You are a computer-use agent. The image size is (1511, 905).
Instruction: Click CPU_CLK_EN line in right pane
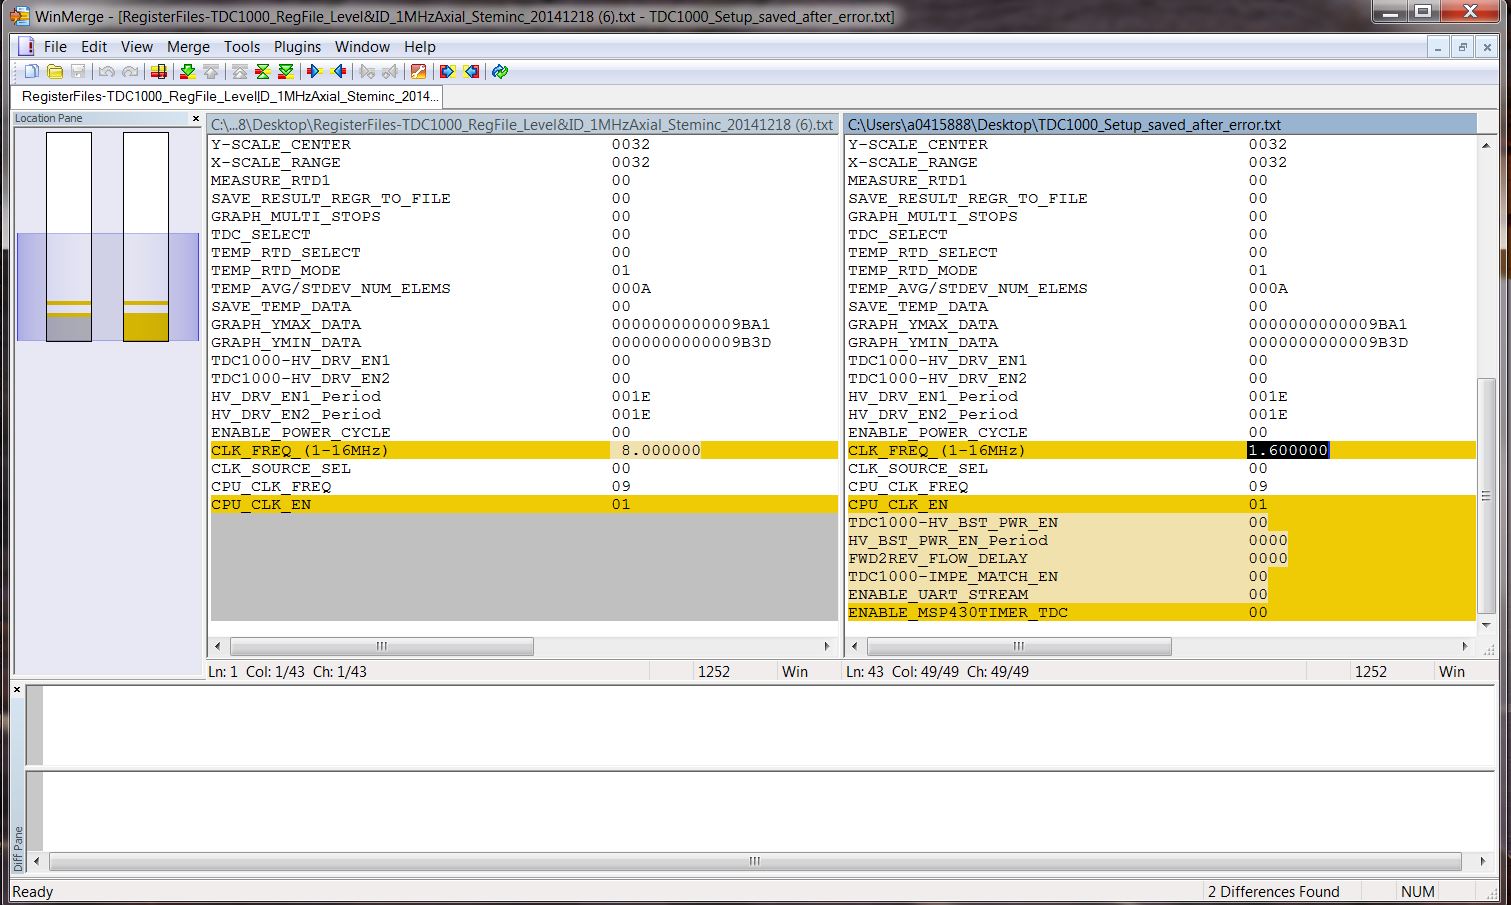(x=1161, y=504)
